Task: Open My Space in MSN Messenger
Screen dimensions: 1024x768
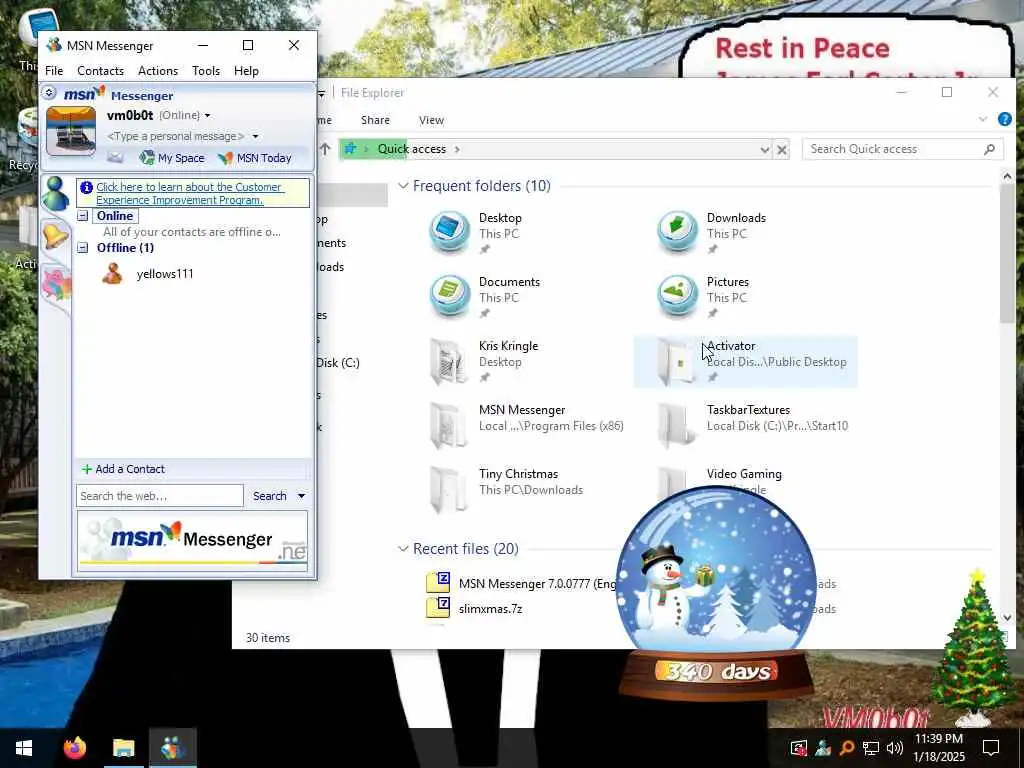Action: (x=172, y=157)
